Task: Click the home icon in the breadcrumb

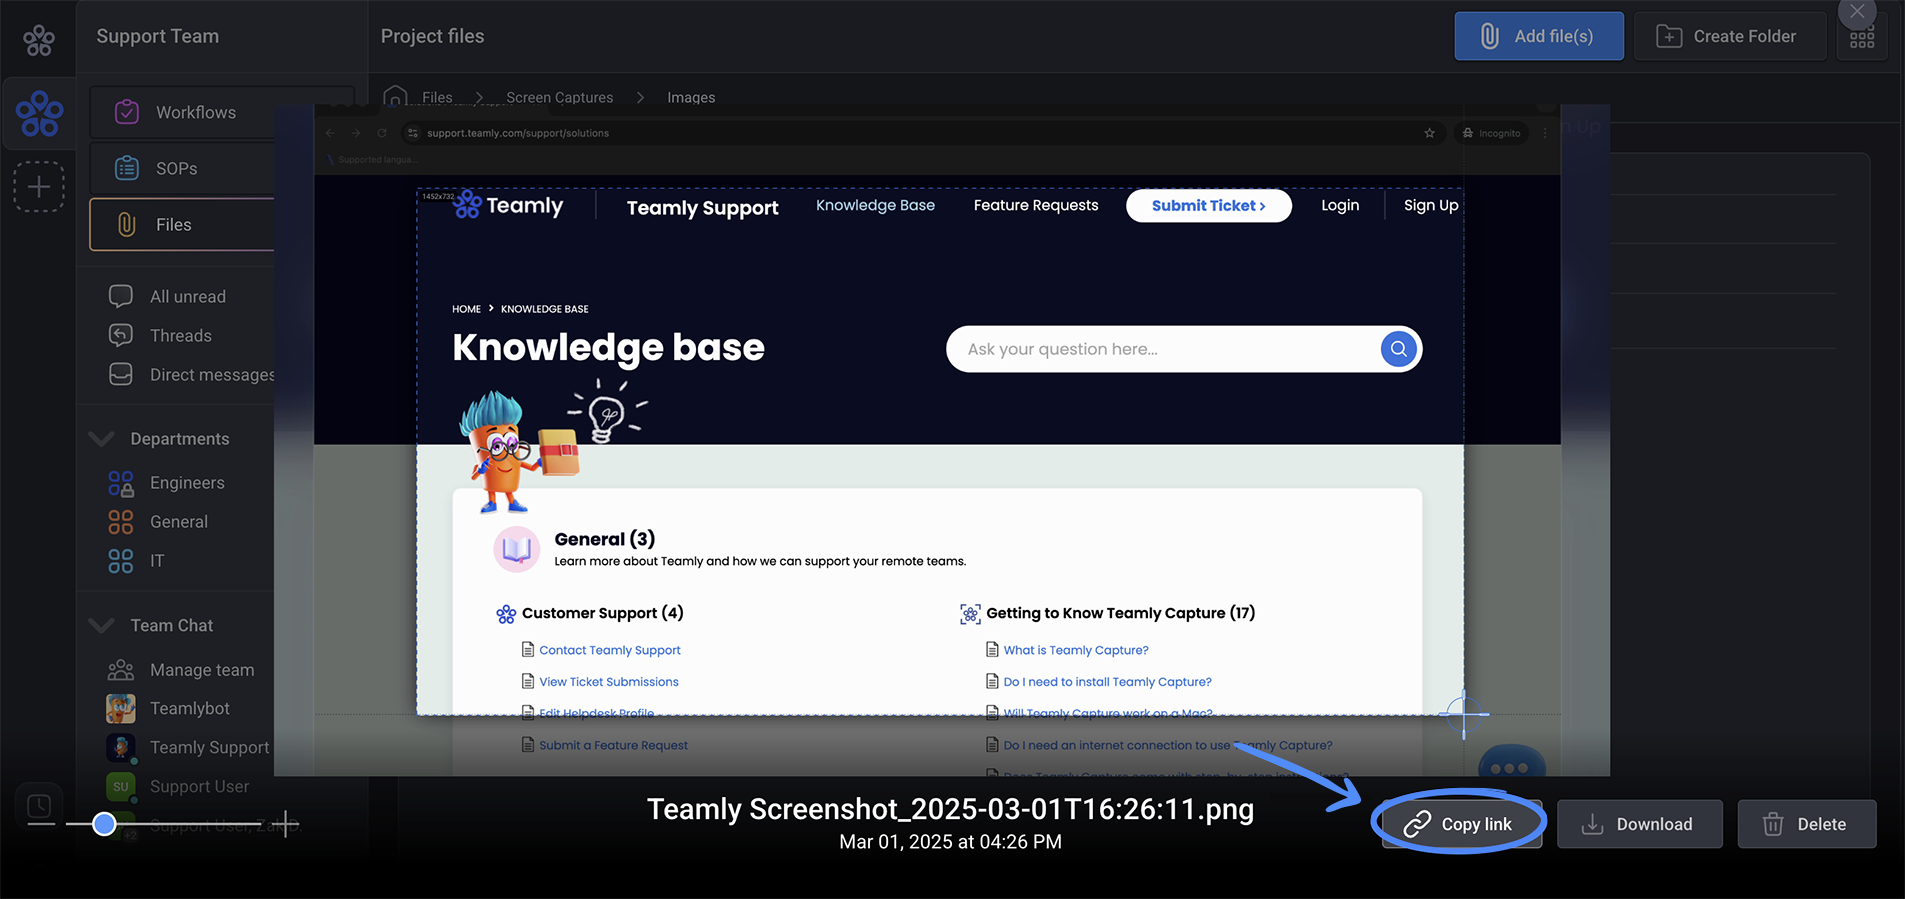Action: [x=395, y=96]
